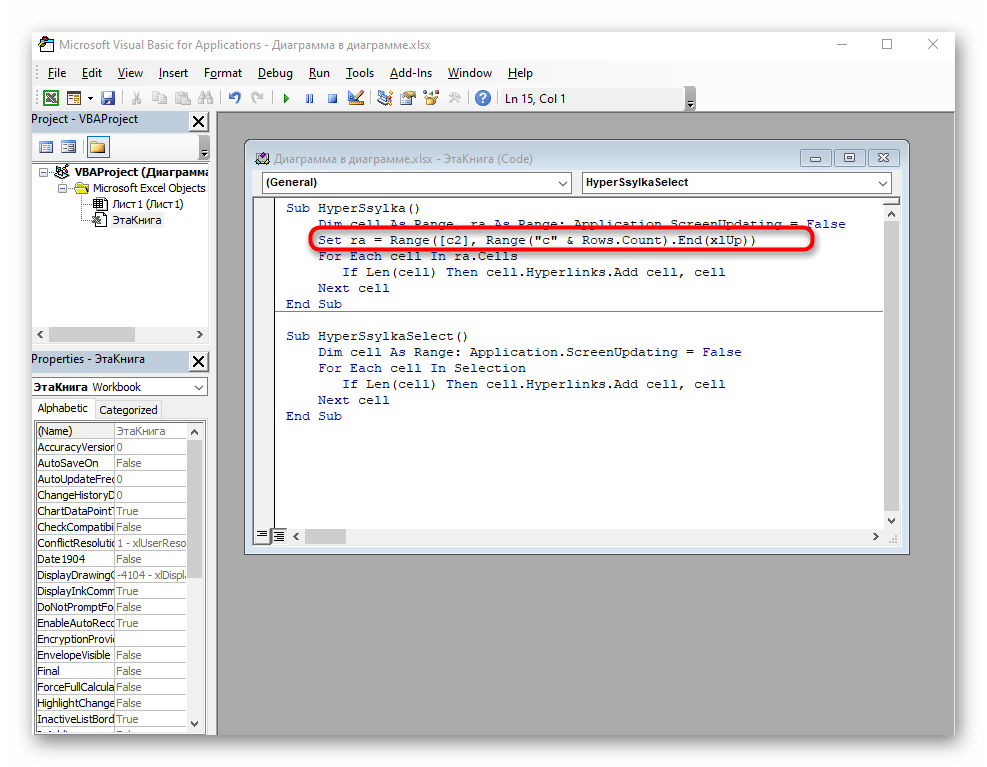The image size is (987, 767).
Task: Toggle Folders view in Project panel
Action: [97, 147]
